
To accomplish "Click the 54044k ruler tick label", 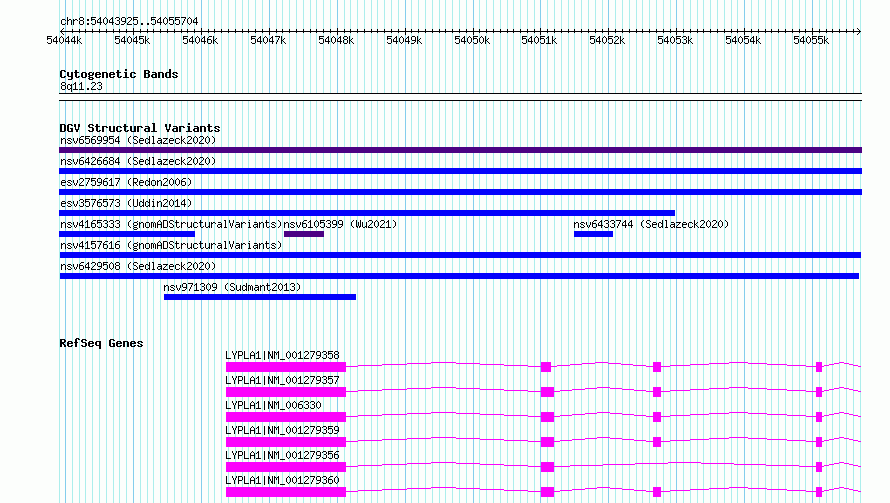I will 64,40.
